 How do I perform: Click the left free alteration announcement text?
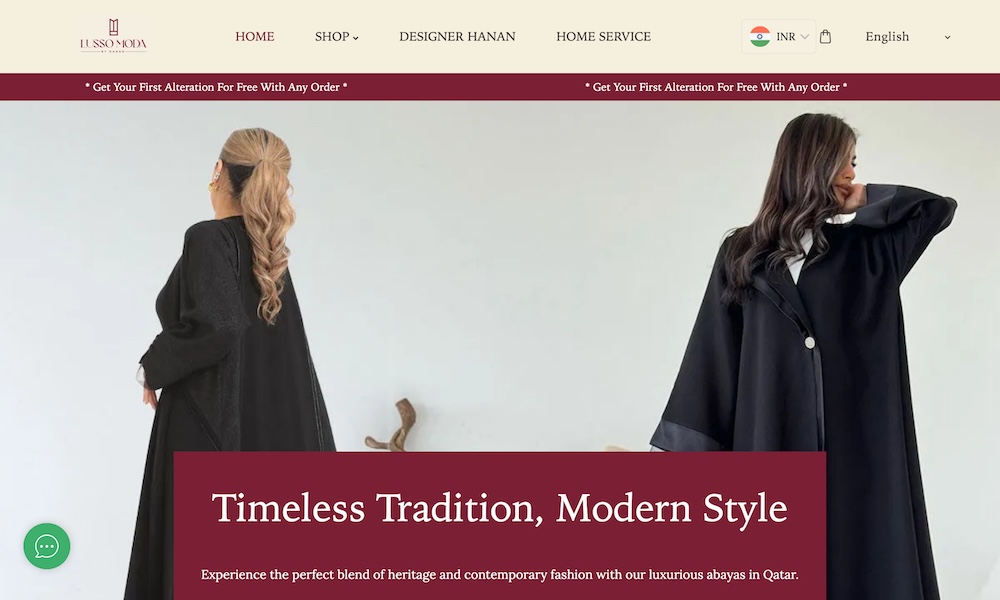216,87
